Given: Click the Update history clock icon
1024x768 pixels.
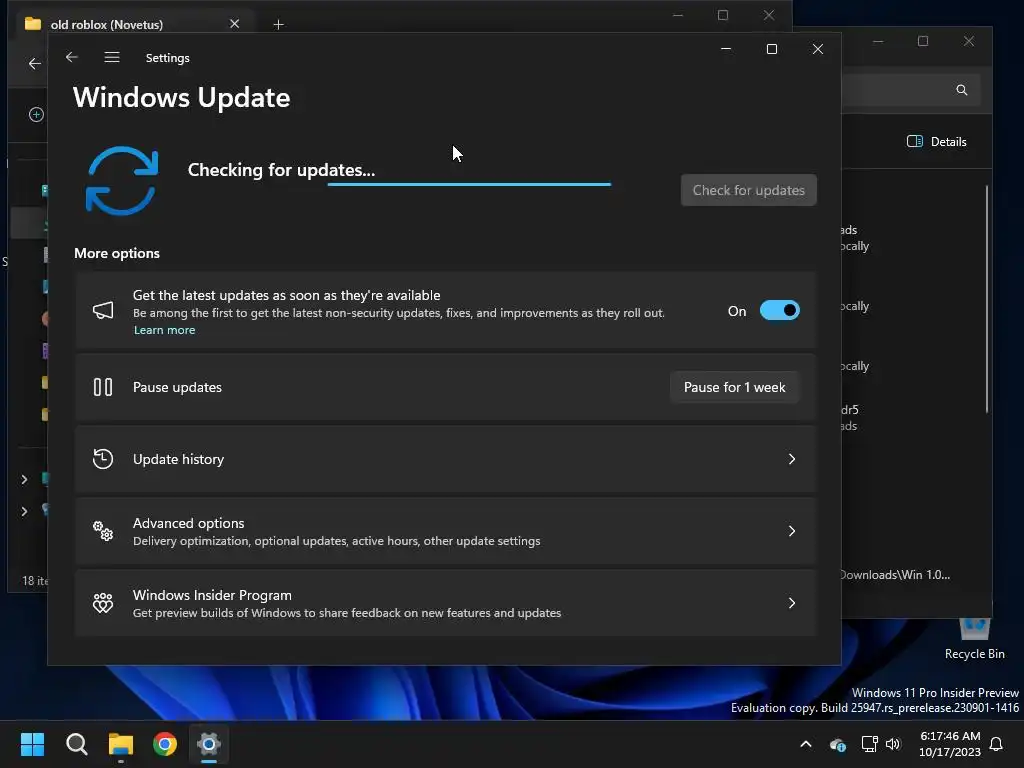Looking at the screenshot, I should [103, 459].
